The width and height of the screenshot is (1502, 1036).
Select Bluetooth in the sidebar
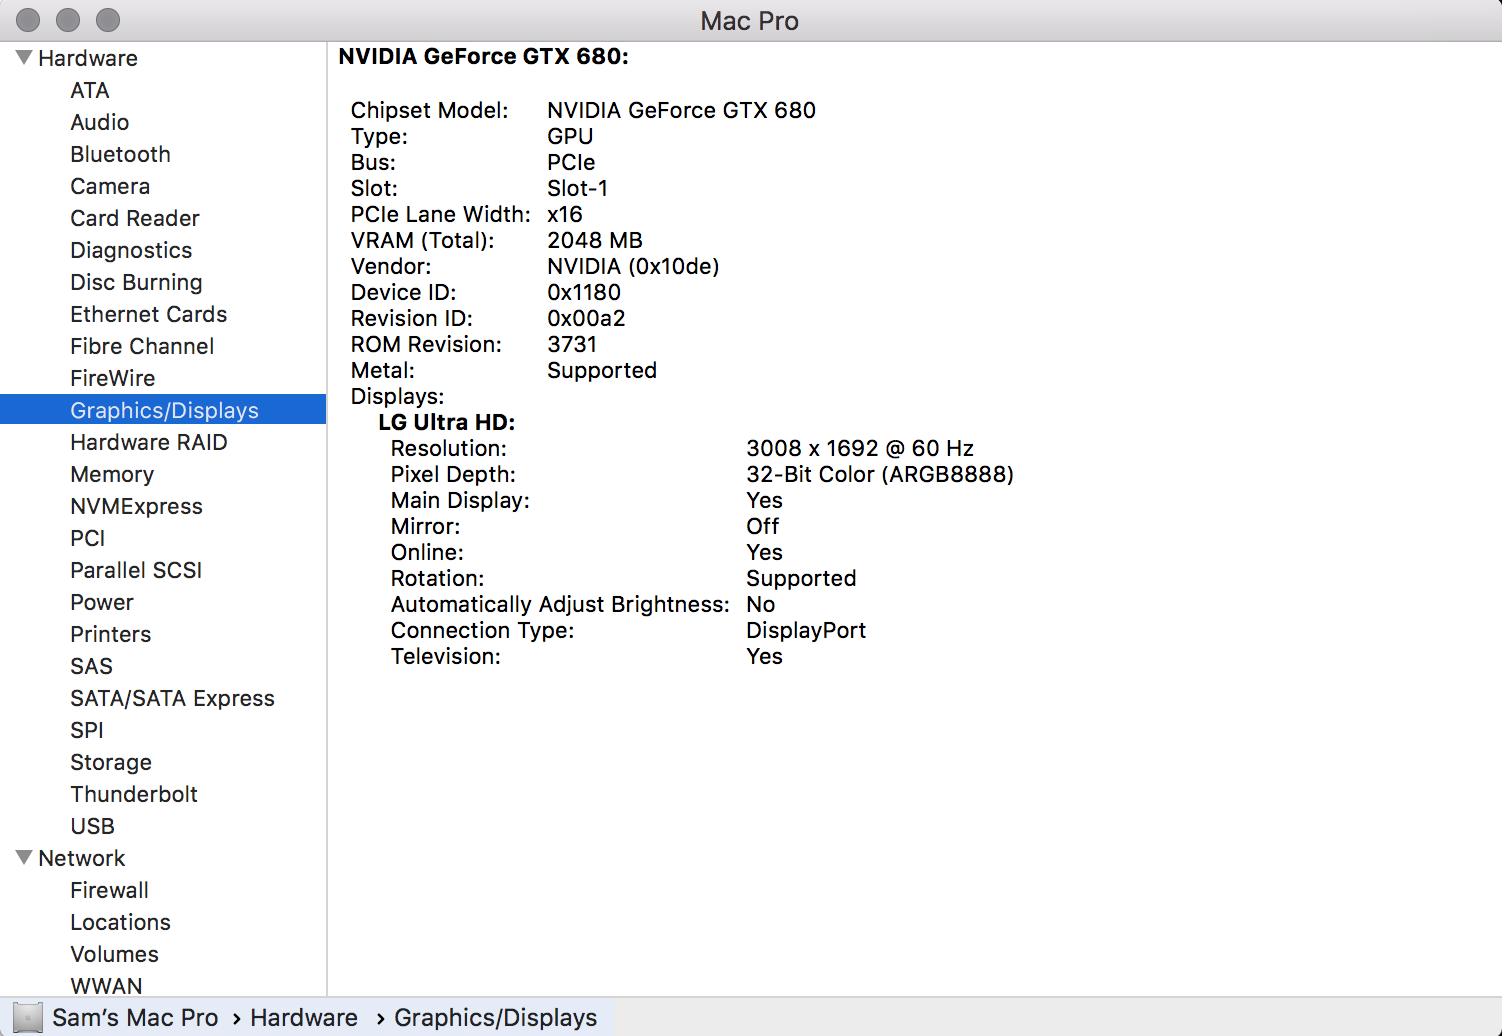point(120,154)
